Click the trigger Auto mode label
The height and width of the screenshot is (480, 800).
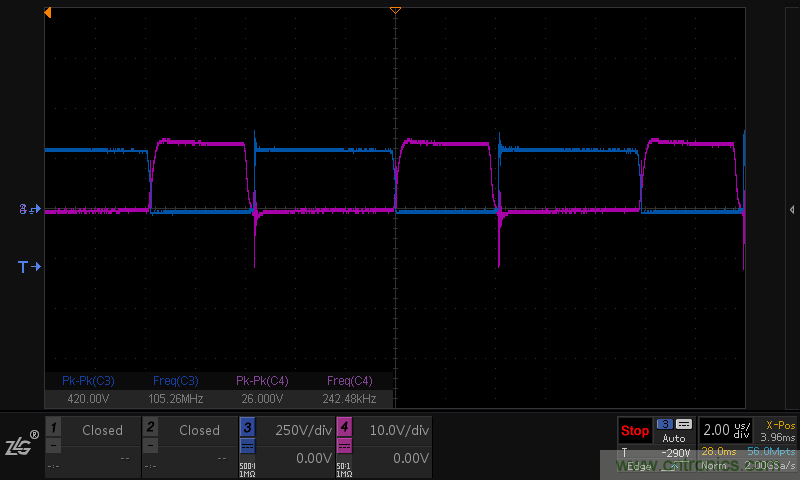674,438
